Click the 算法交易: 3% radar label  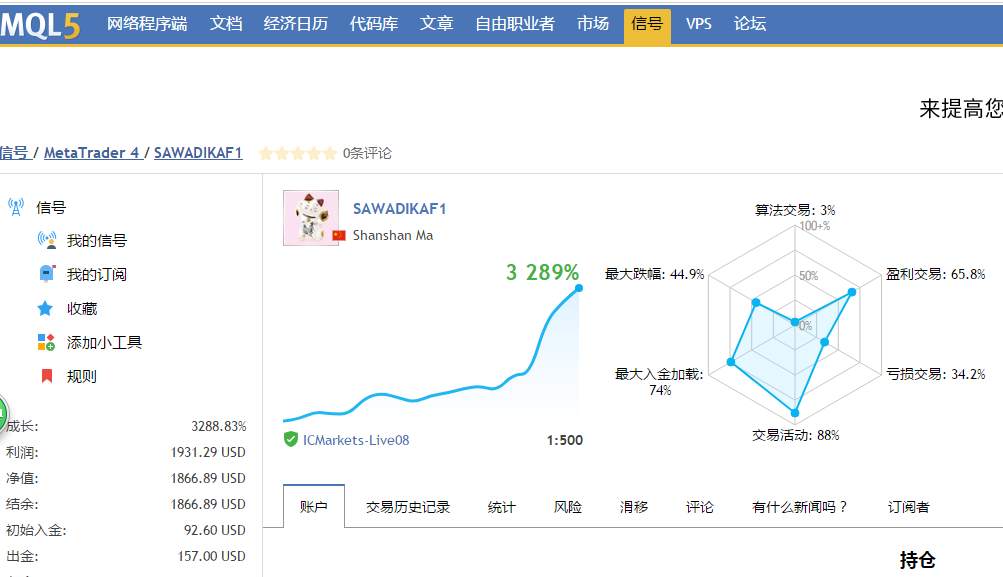click(795, 210)
